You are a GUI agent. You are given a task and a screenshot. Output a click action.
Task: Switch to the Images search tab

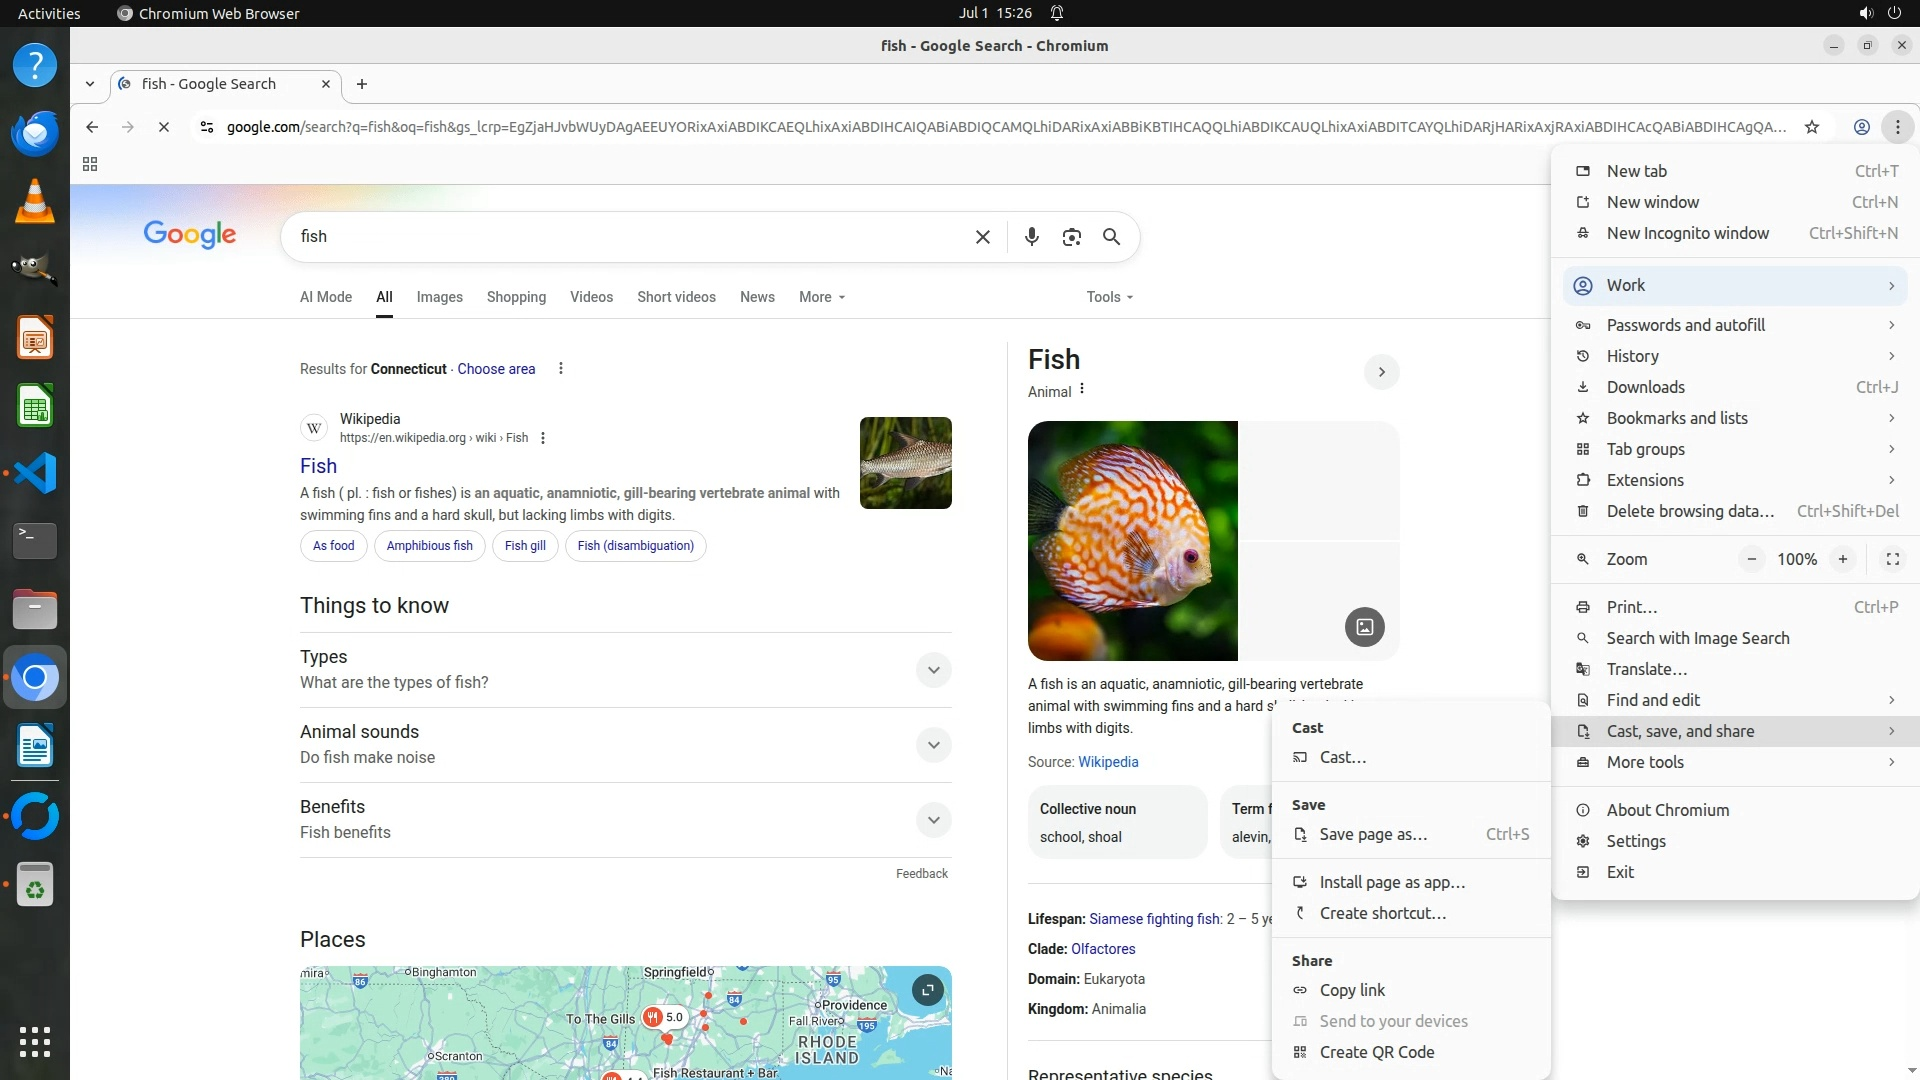pyautogui.click(x=439, y=297)
